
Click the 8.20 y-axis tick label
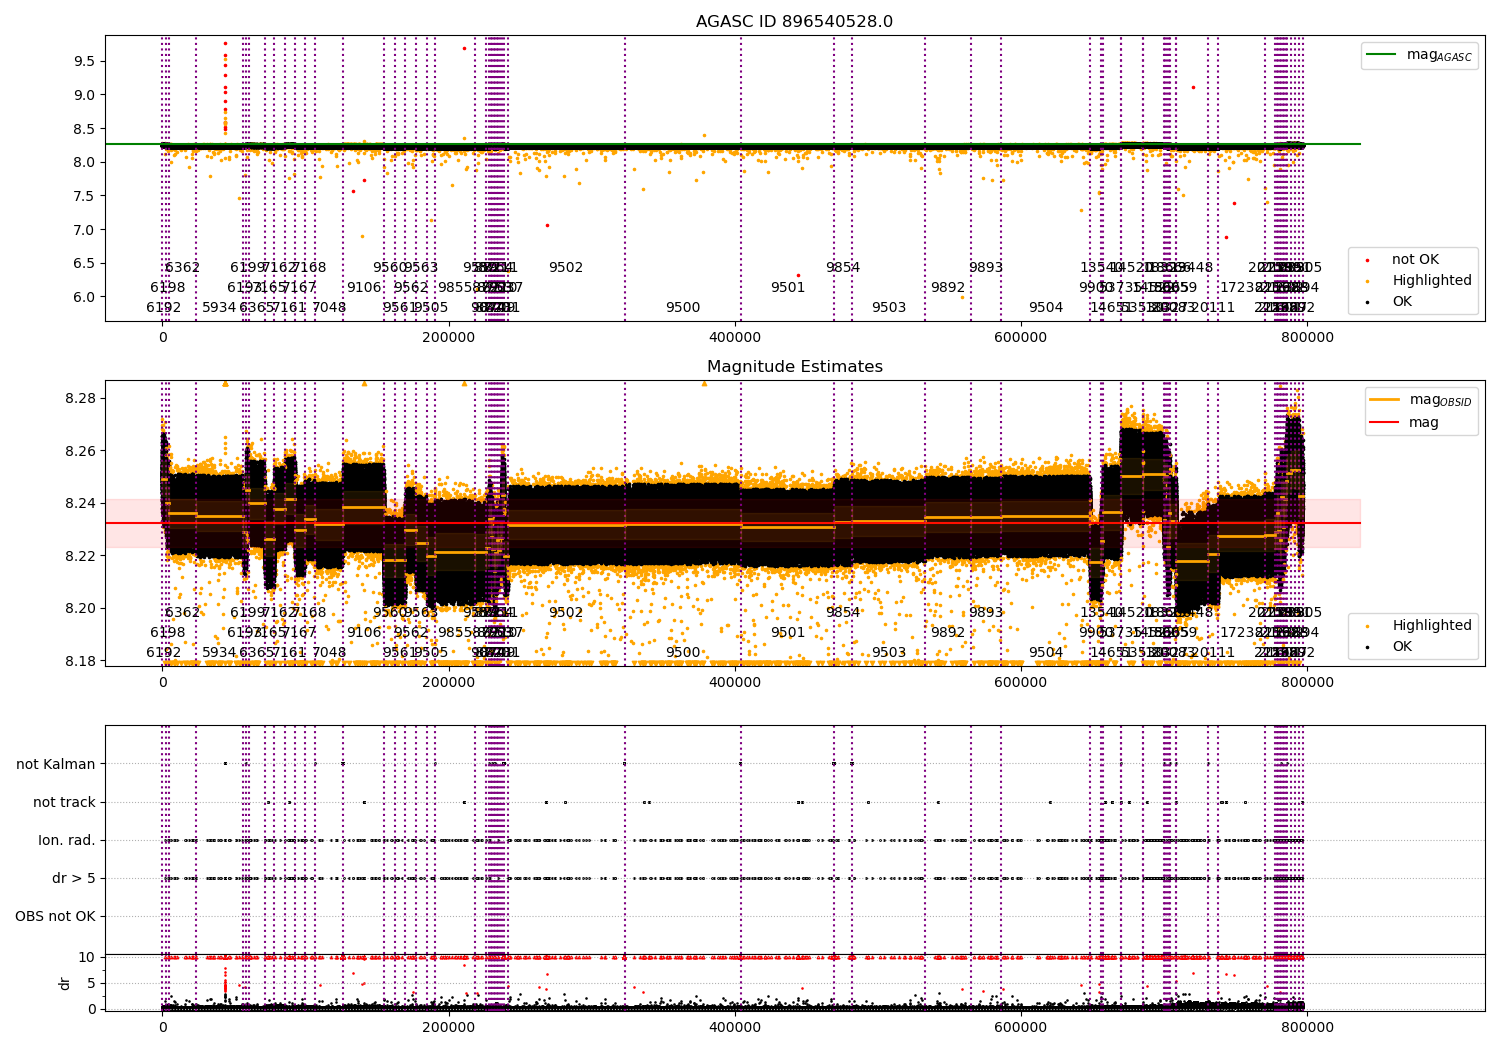[80, 608]
